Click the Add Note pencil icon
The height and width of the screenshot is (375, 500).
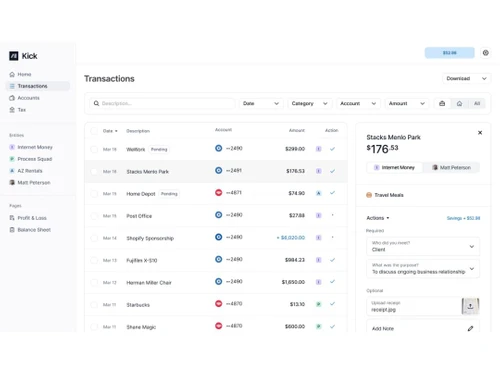tap(470, 329)
